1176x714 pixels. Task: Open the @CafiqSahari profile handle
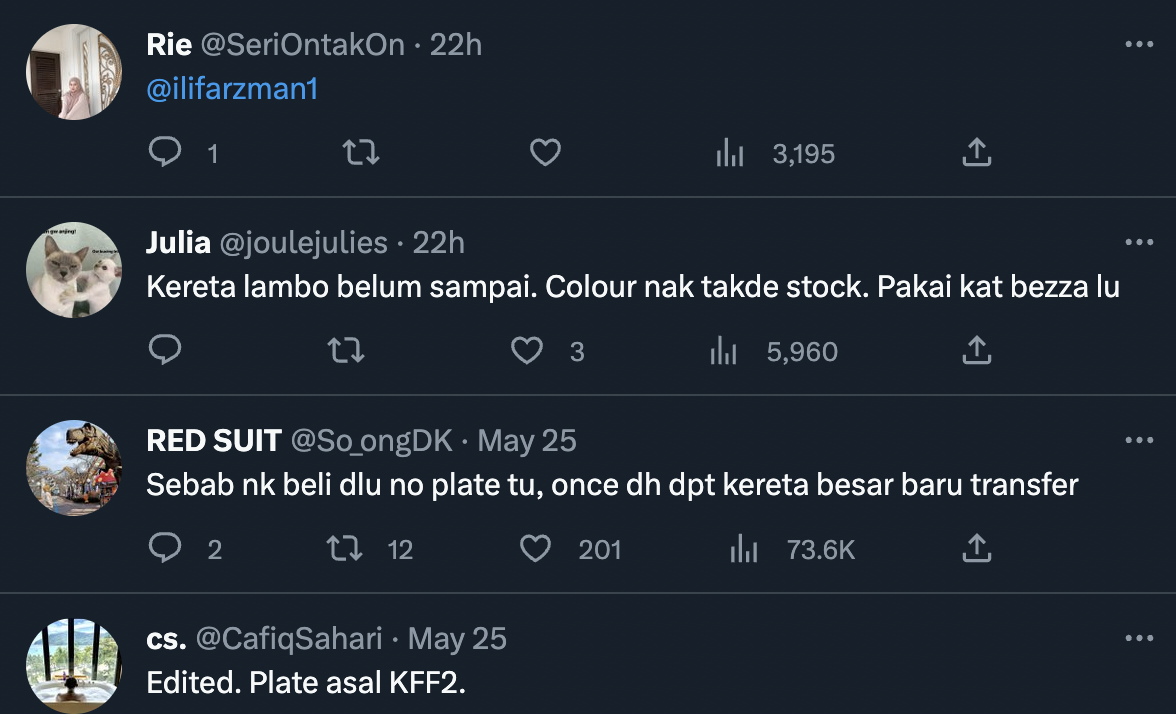coord(287,639)
